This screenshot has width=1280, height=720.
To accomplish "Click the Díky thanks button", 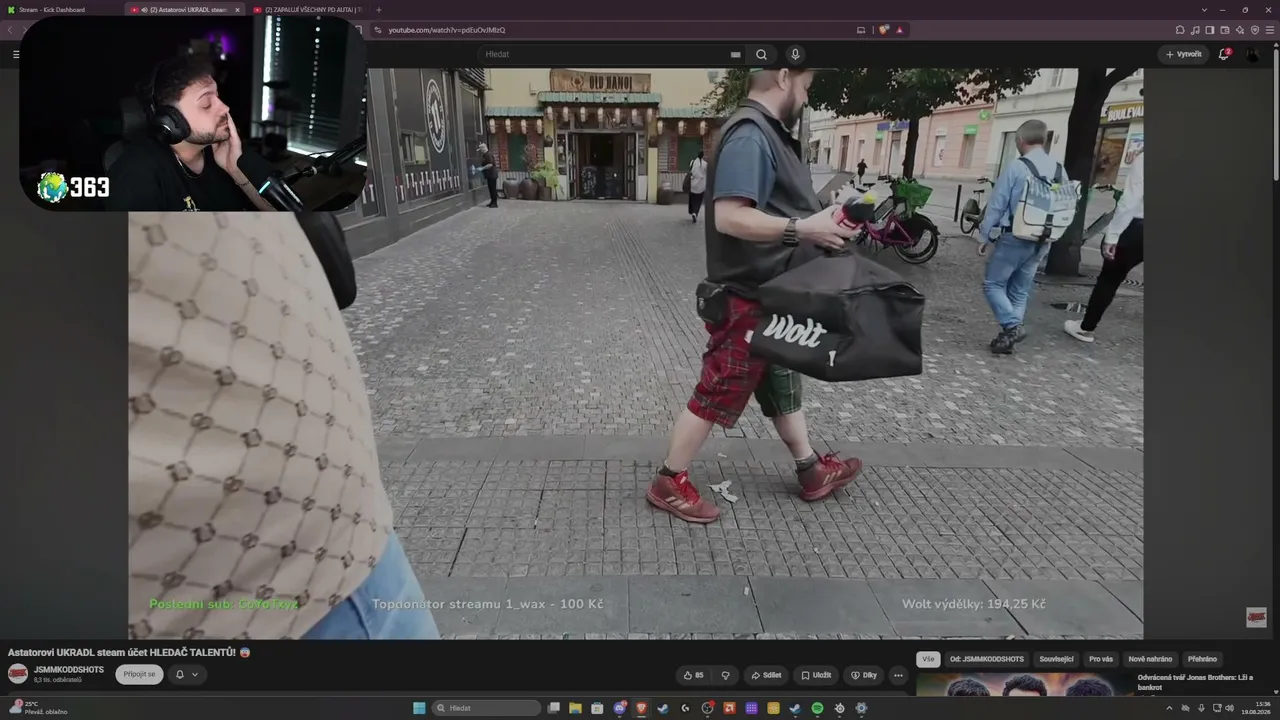I will pos(863,675).
